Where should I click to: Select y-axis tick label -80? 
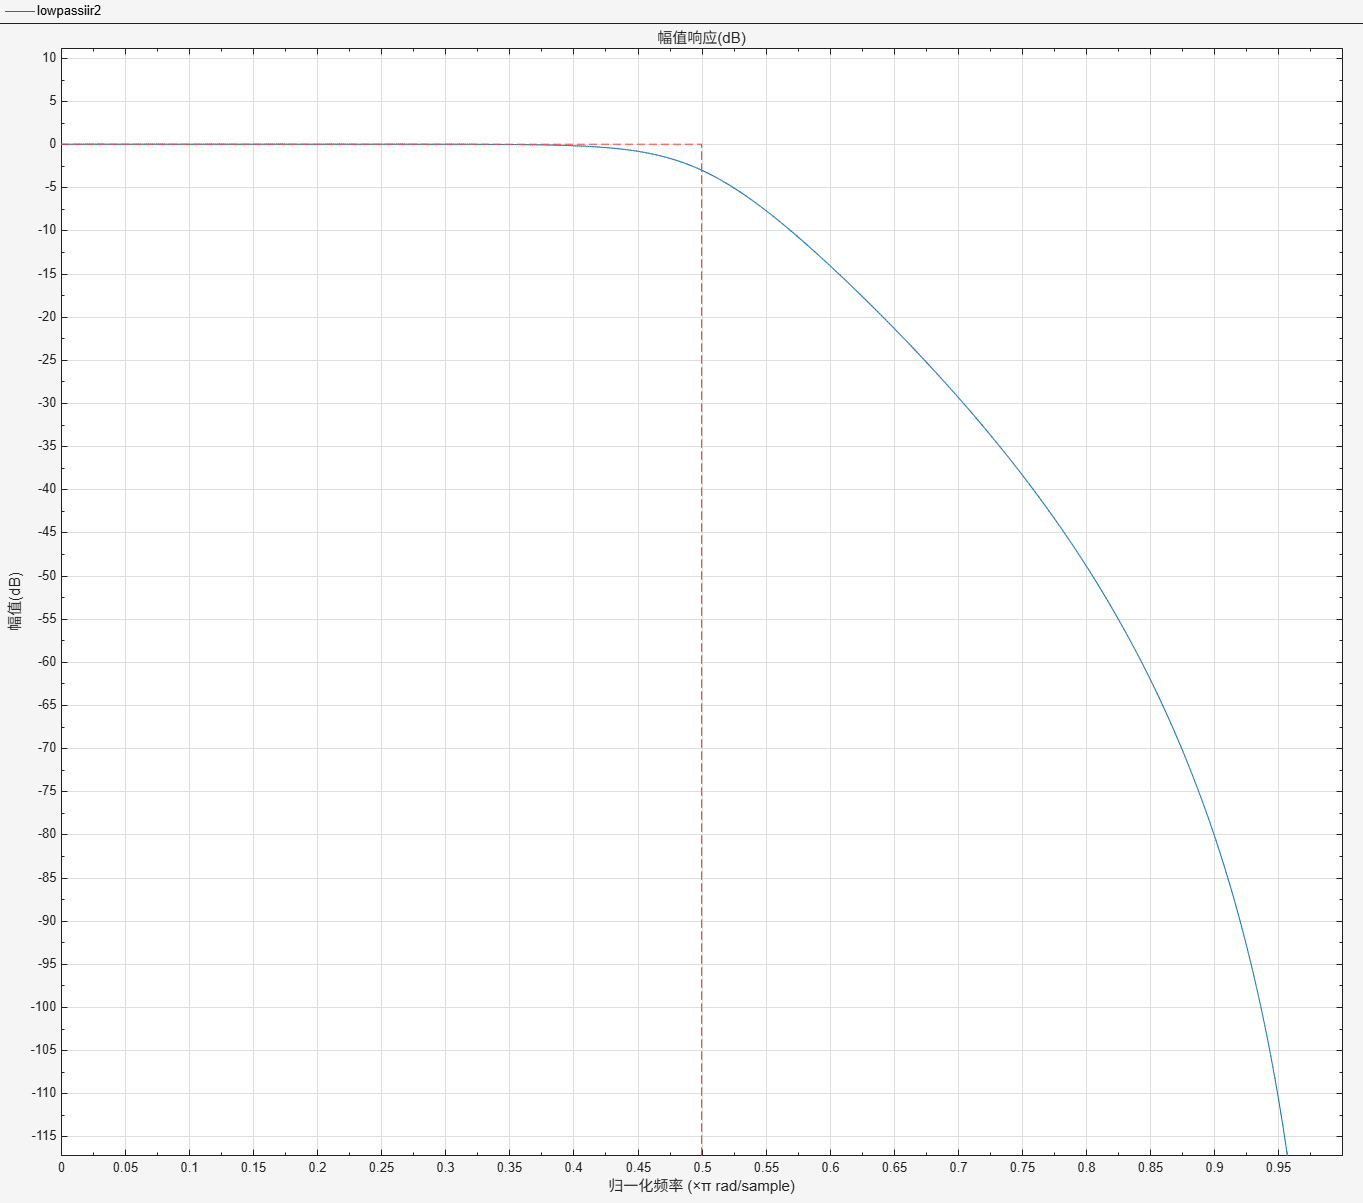click(47, 834)
